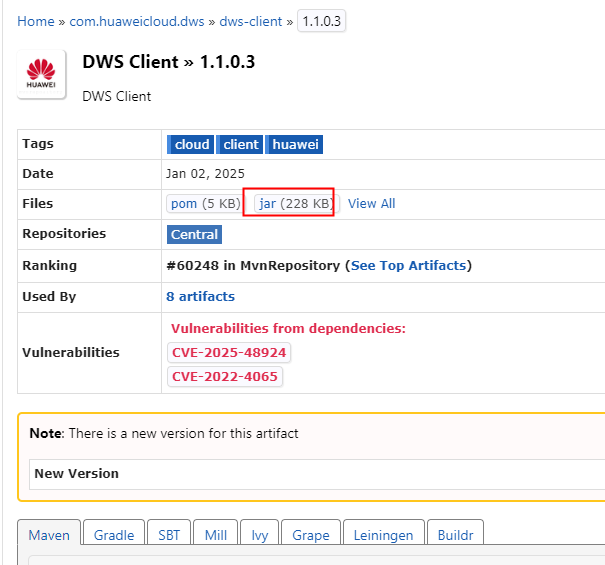Select the Ivy tab
The width and height of the screenshot is (605, 565).
click(257, 535)
